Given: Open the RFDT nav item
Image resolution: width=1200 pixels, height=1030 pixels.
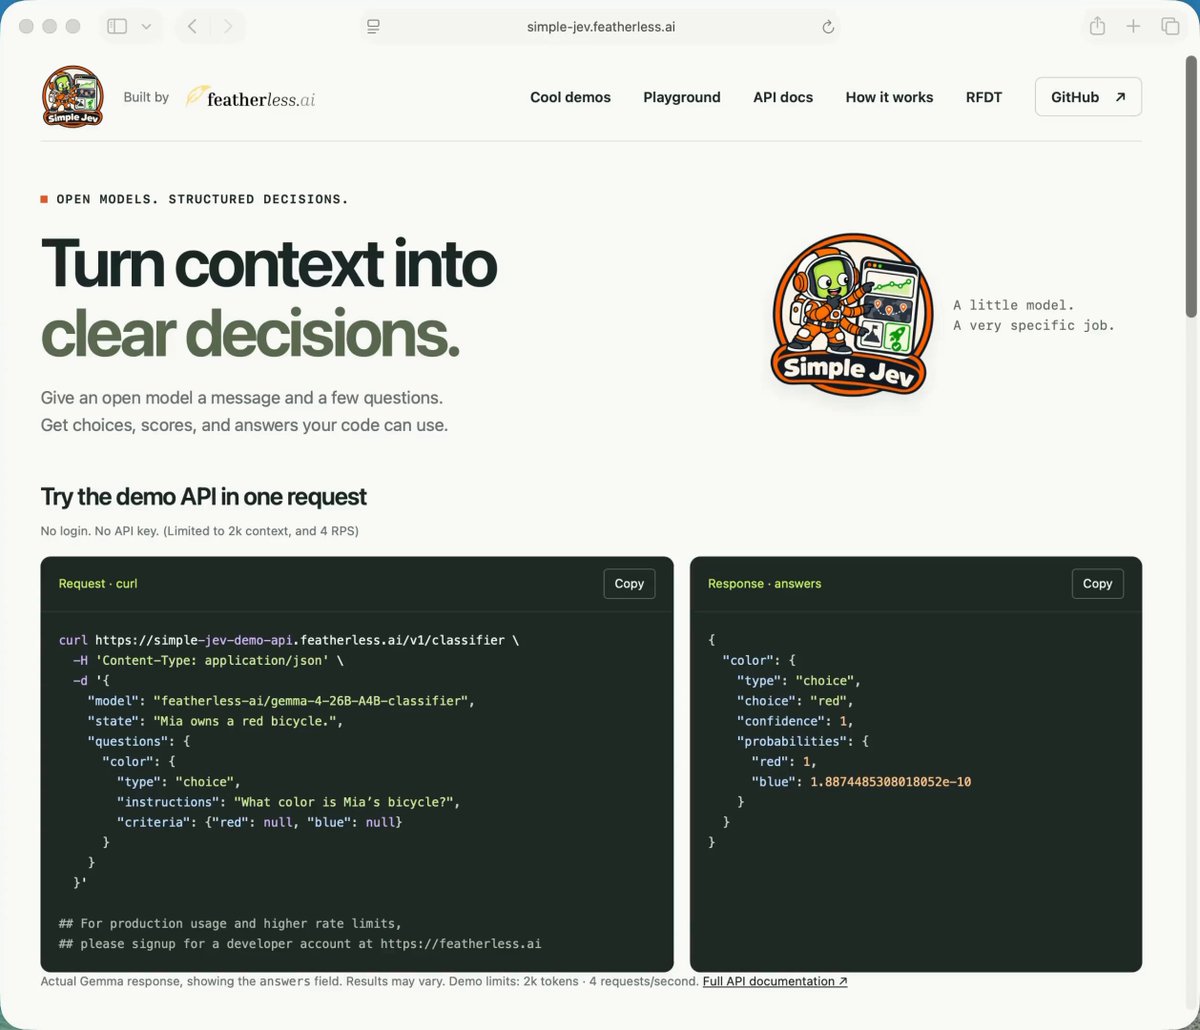Looking at the screenshot, I should pos(984,97).
